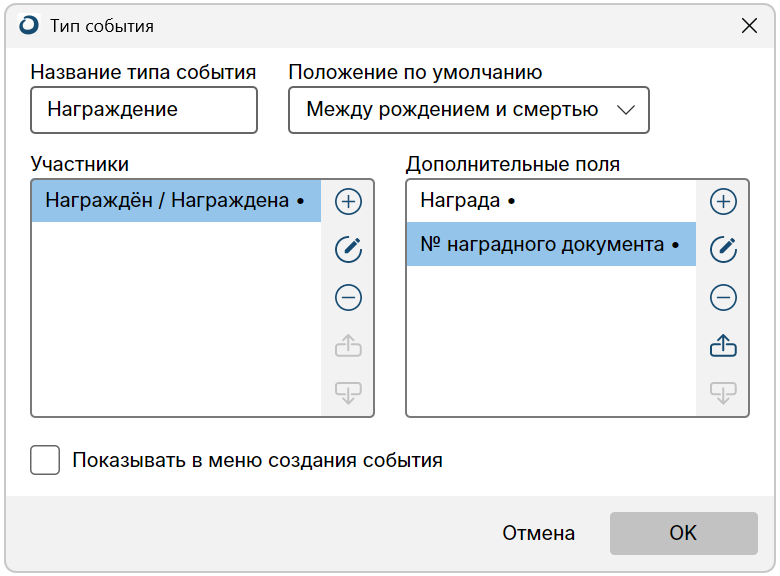Add a new participant with plus icon
The width and height of the screenshot is (780, 576).
tap(348, 202)
